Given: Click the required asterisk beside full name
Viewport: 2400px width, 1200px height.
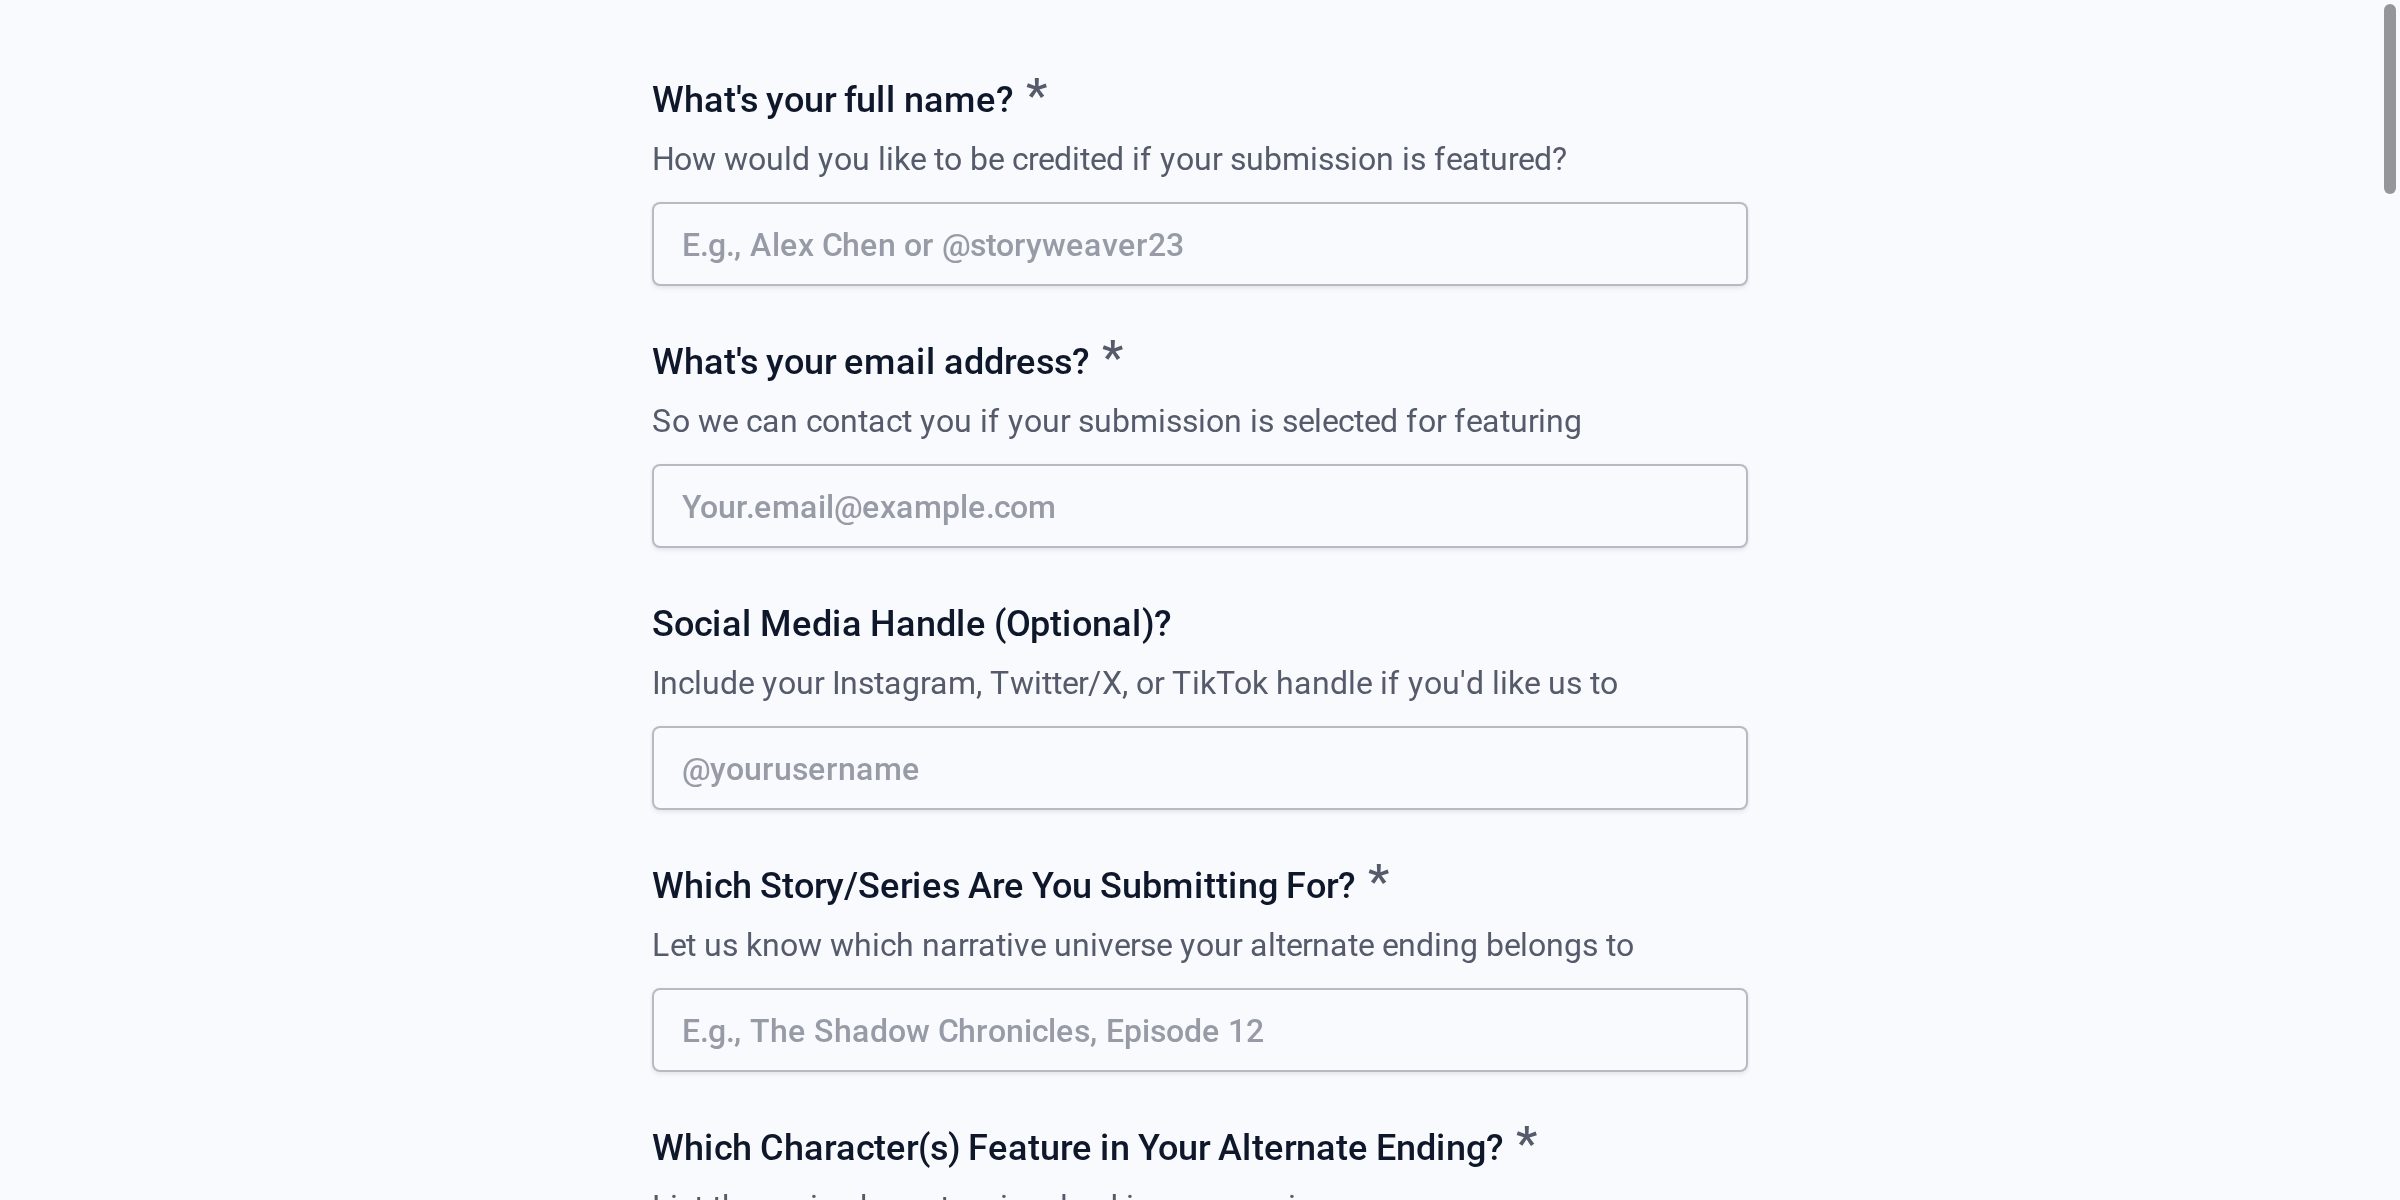Looking at the screenshot, I should [x=1037, y=92].
